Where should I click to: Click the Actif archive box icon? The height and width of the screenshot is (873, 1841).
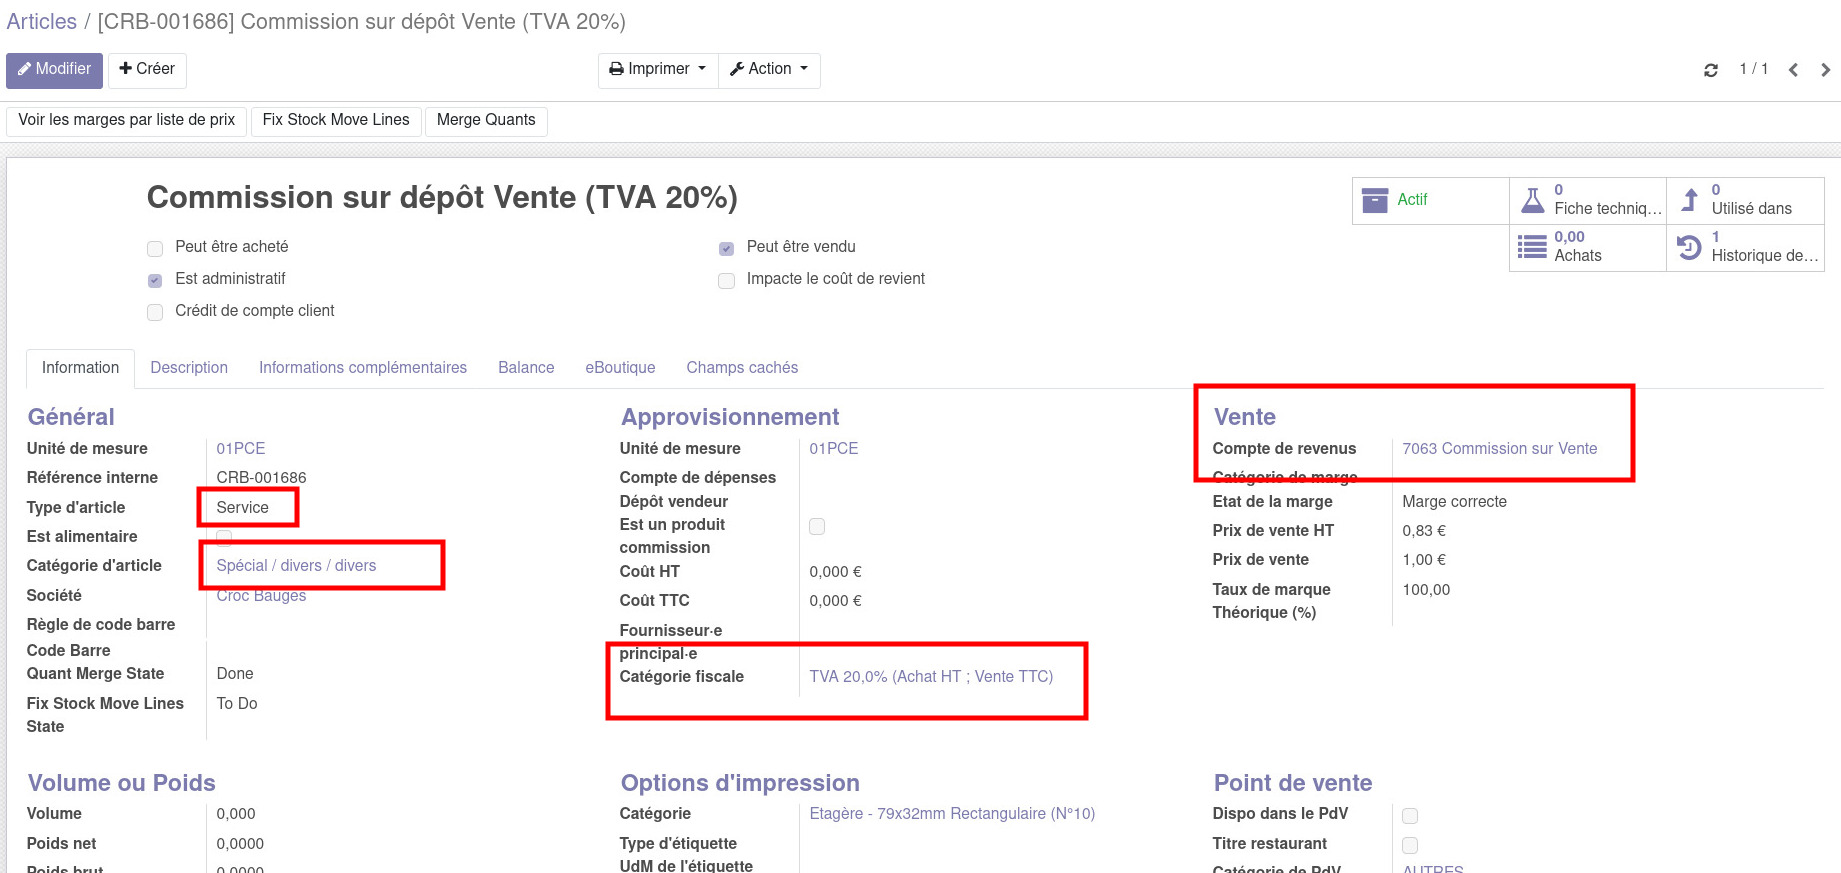[1375, 200]
